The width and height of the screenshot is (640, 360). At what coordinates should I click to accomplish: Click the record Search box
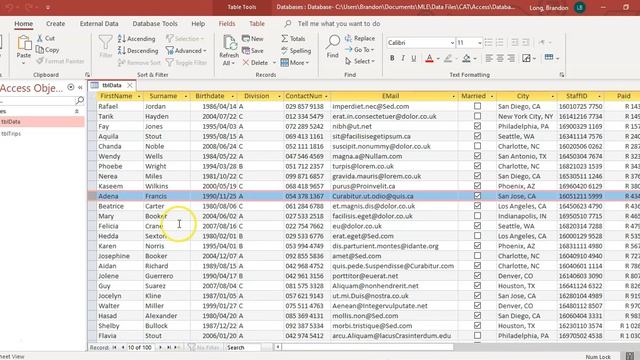244,347
